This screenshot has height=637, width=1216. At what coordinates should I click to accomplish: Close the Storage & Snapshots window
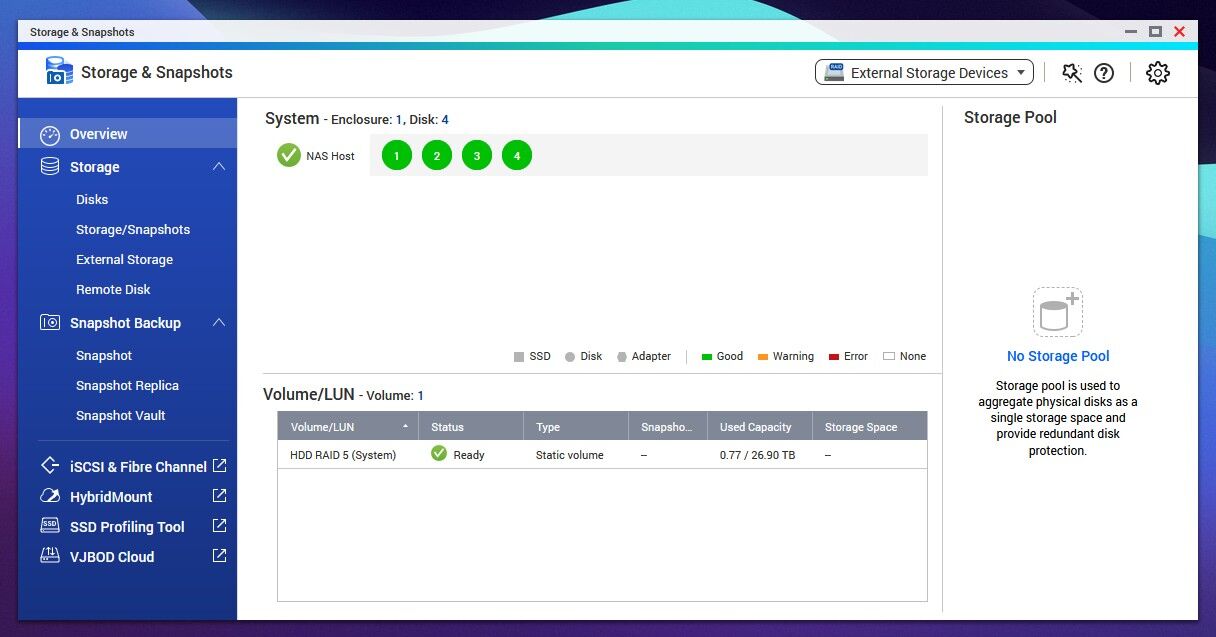(1180, 32)
